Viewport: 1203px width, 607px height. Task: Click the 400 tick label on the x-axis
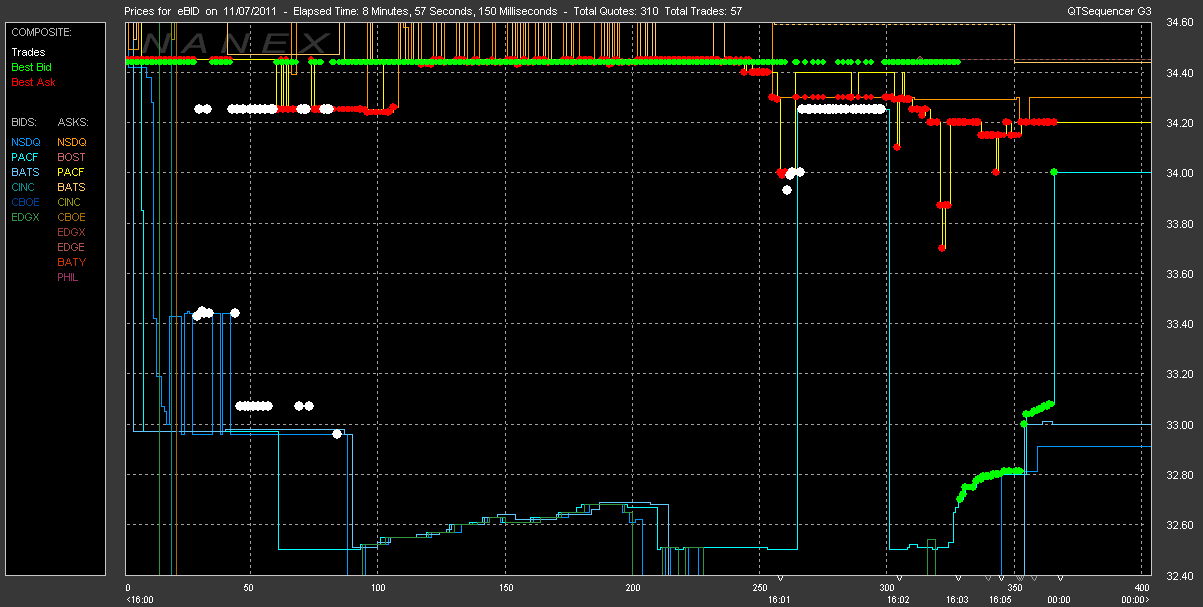click(x=1141, y=588)
